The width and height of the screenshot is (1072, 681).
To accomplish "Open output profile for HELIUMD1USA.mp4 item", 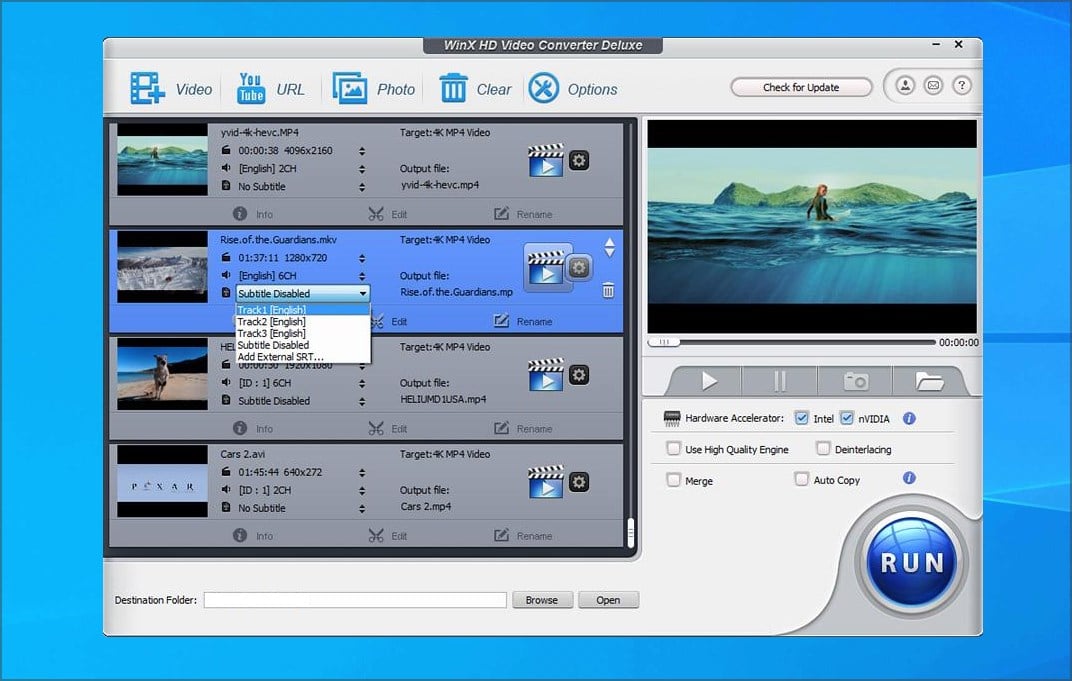I will coord(546,375).
